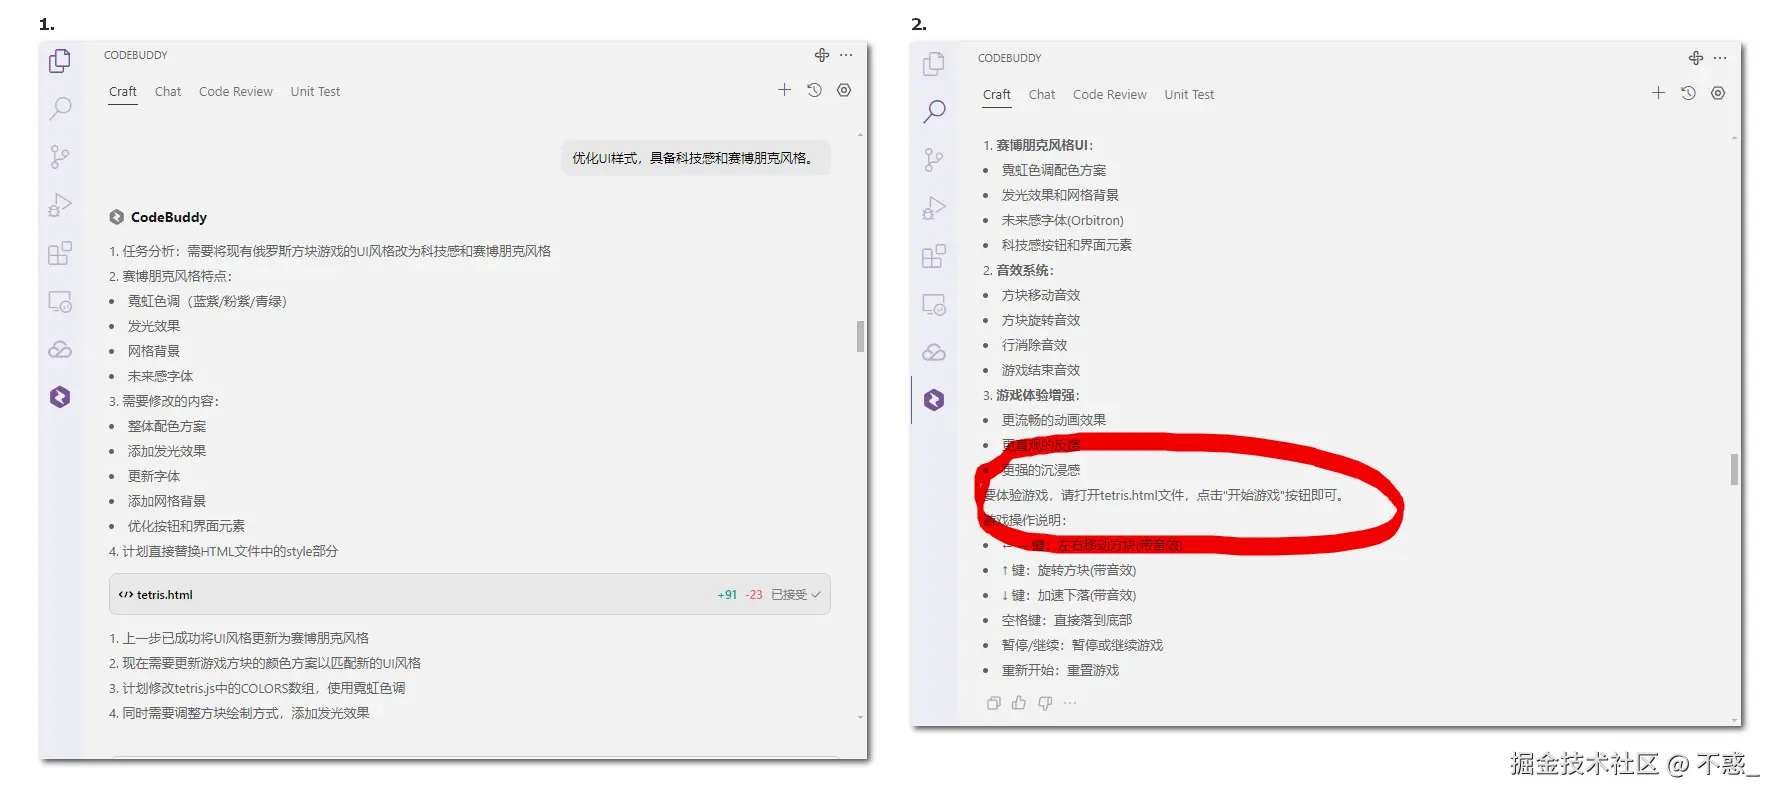This screenshot has height=800, width=1782.
Task: Open Explorer icon in panel 2 sidebar
Action: coord(934,64)
